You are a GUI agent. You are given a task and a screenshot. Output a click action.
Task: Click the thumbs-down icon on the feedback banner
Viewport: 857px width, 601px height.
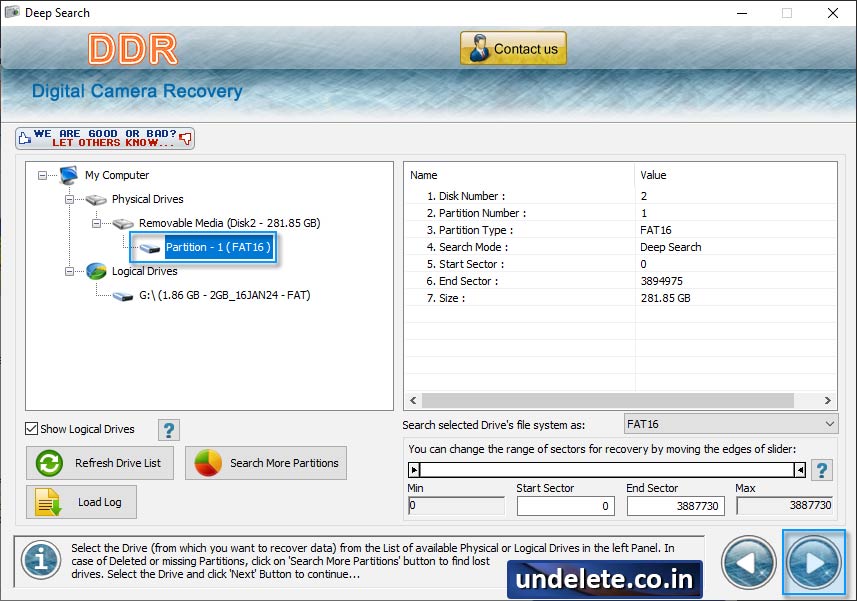(186, 138)
